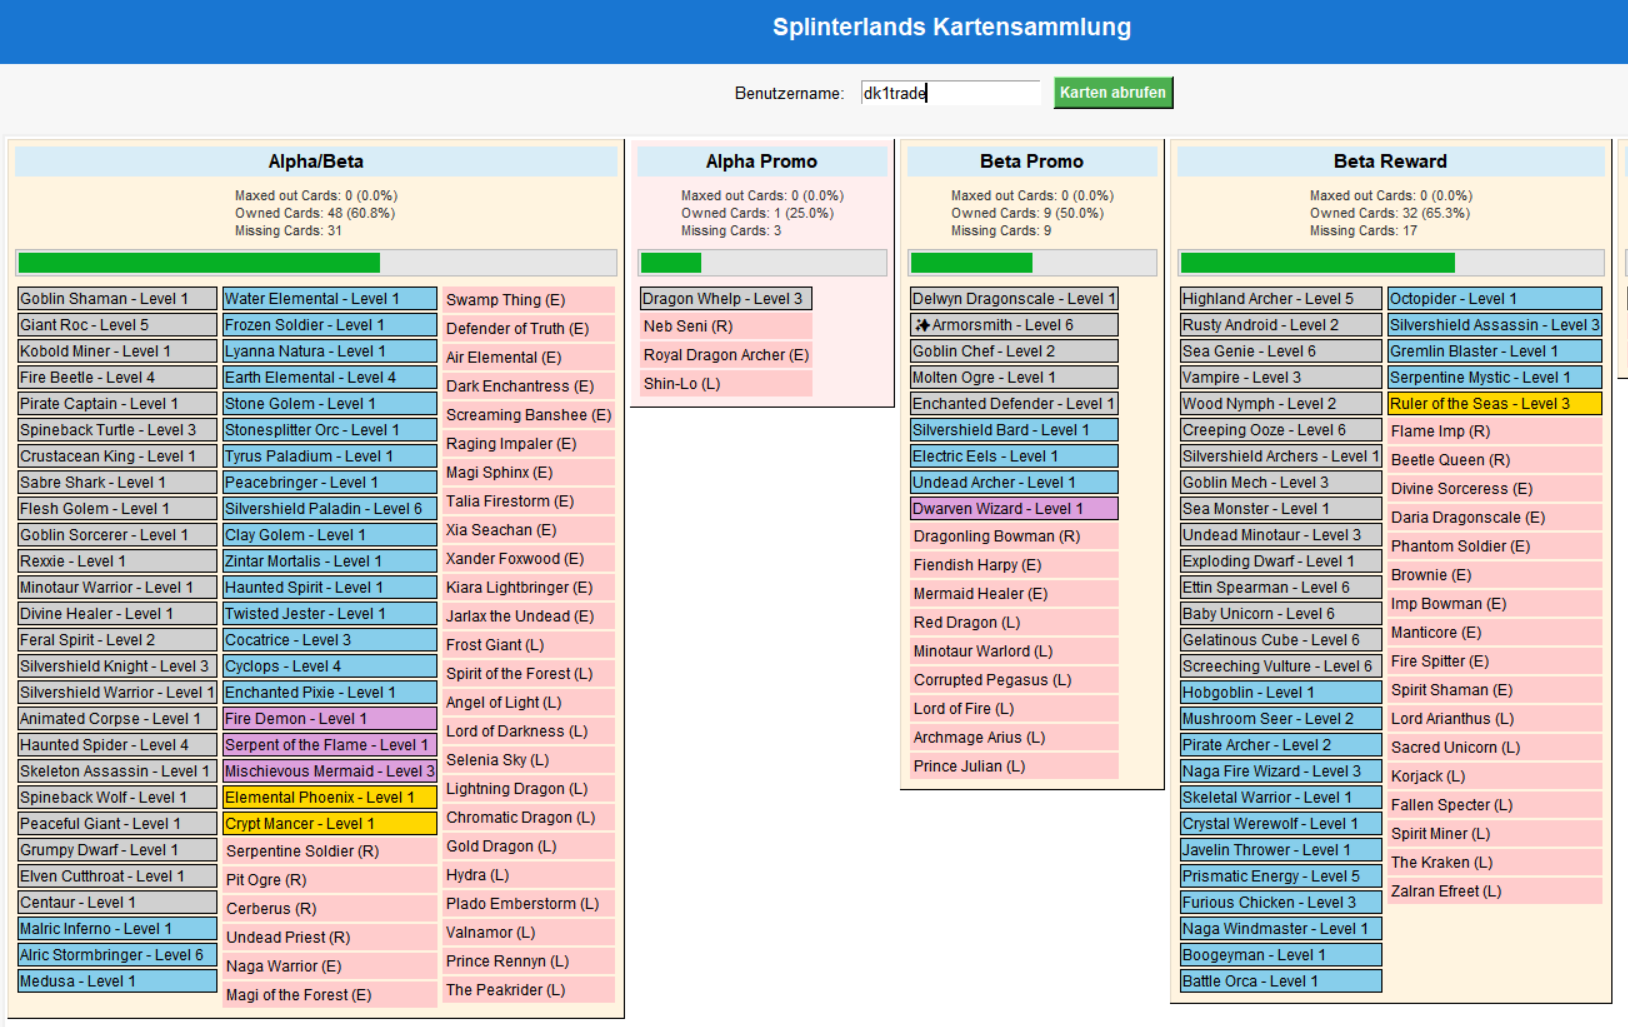
Task: Select missing card Frost Giant (L)
Action: click(x=528, y=645)
